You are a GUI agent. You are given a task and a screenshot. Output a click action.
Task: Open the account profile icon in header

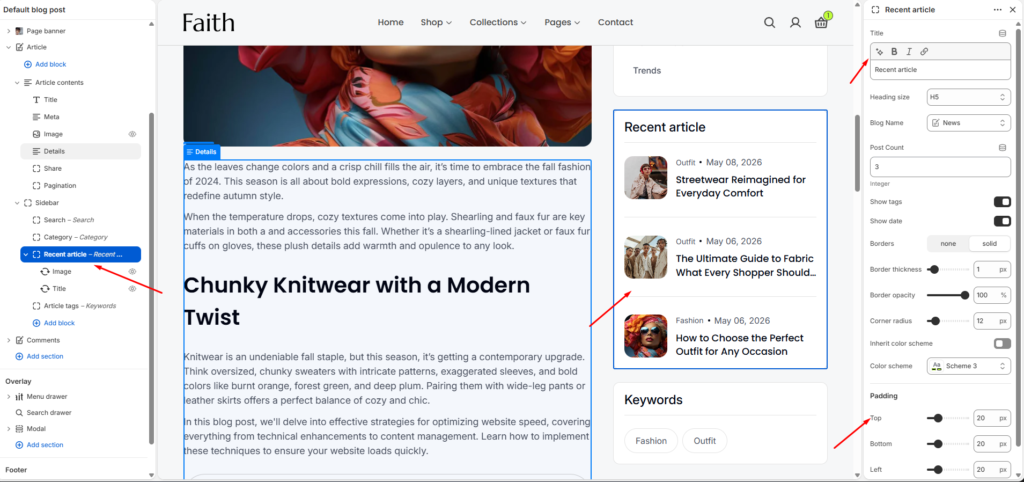795,22
